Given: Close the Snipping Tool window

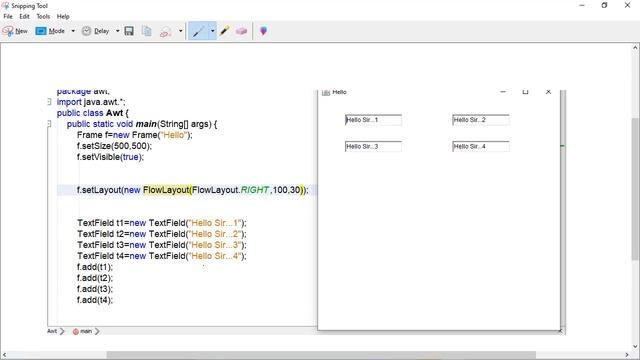Looking at the screenshot, I should [627, 5].
